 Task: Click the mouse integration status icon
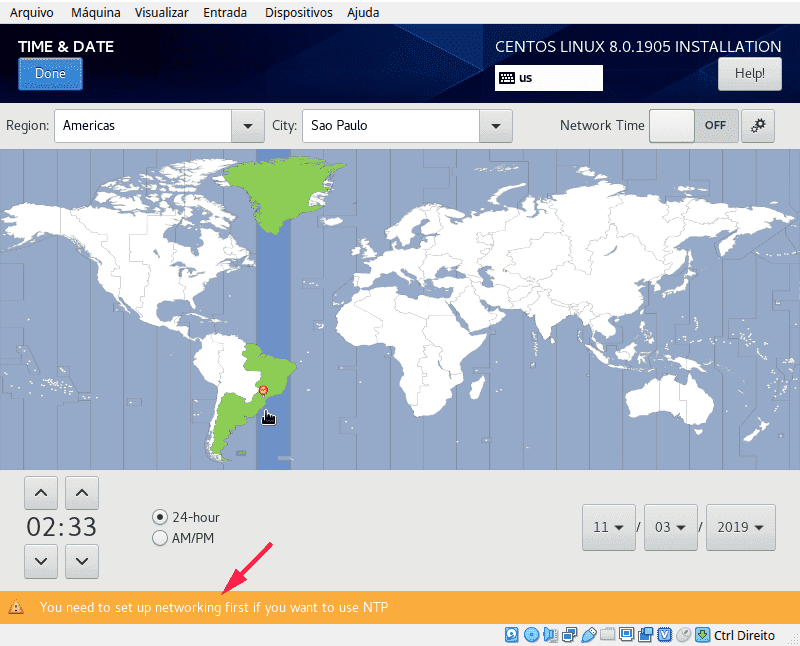683,635
